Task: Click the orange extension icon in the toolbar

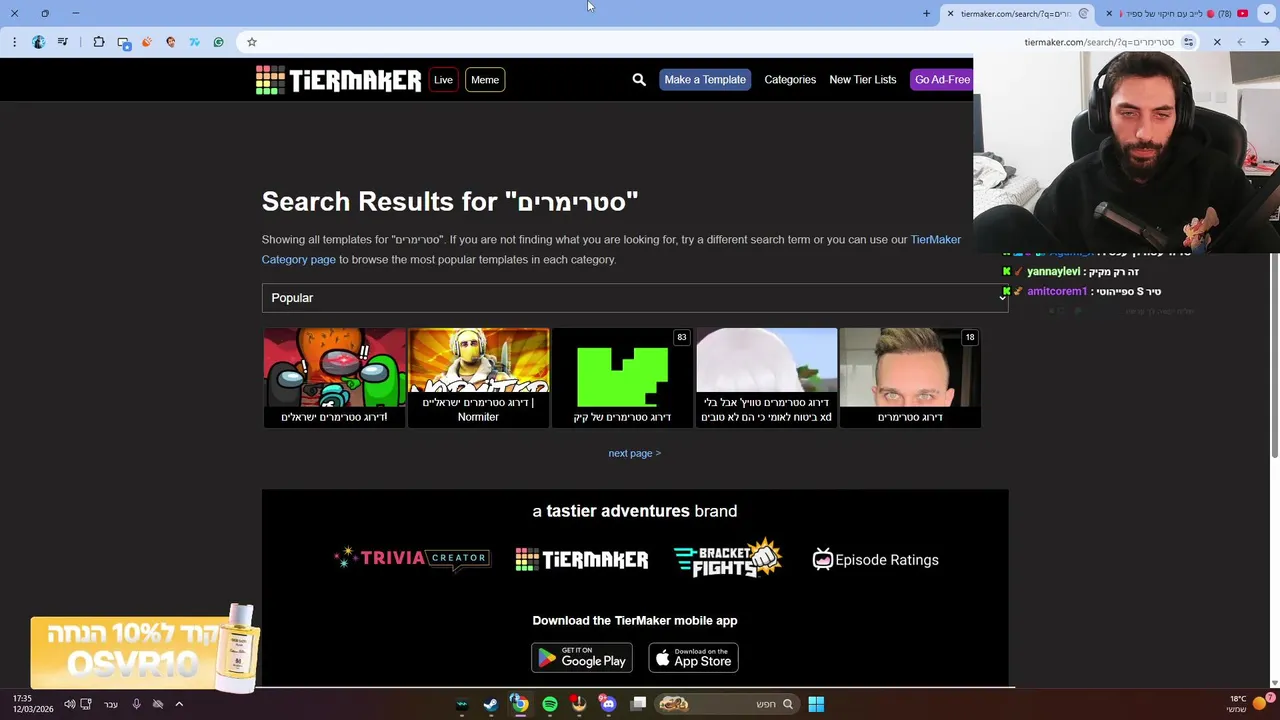Action: pos(146,42)
